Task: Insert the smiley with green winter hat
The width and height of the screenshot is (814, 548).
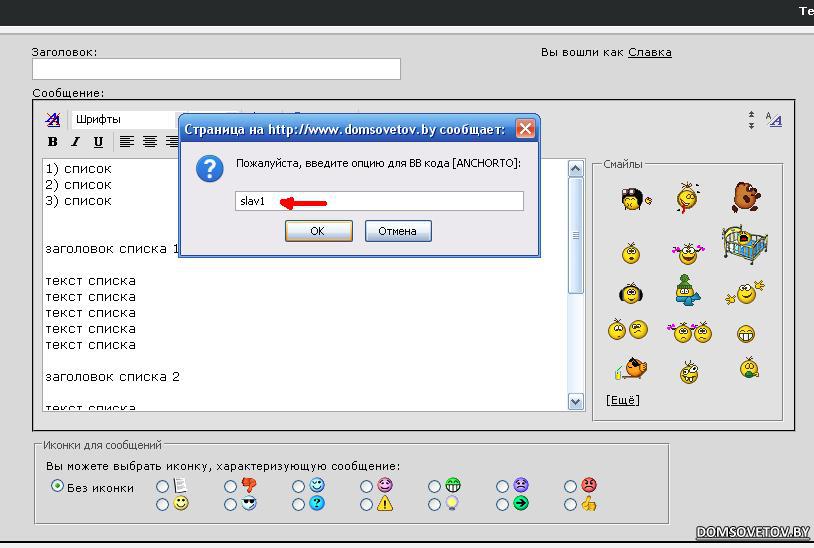Action: [x=687, y=290]
